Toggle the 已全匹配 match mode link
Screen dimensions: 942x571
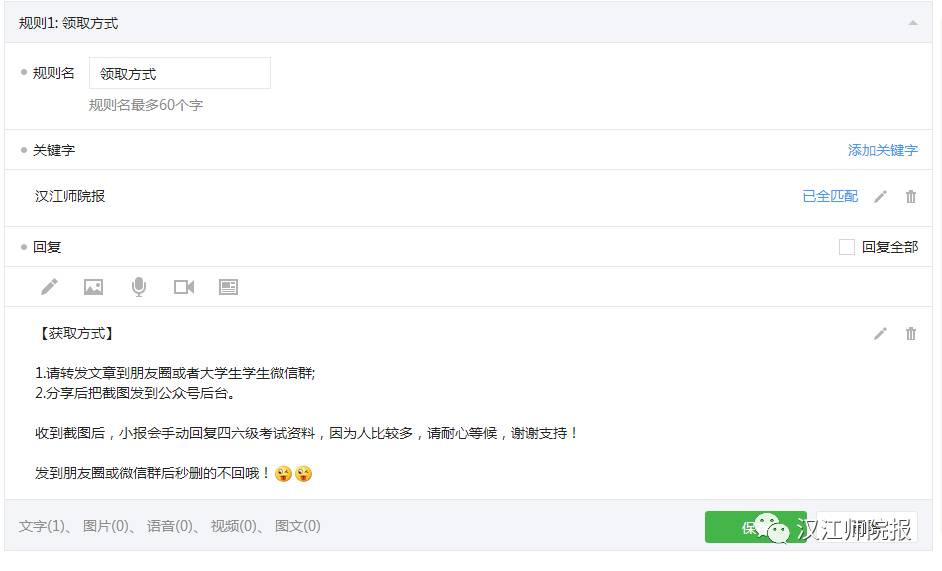coord(830,196)
